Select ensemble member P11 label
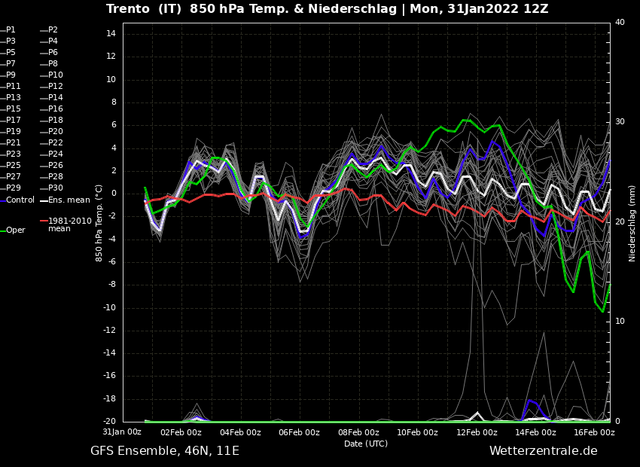Image resolution: width=640 pixels, height=467 pixels. pos(10,86)
